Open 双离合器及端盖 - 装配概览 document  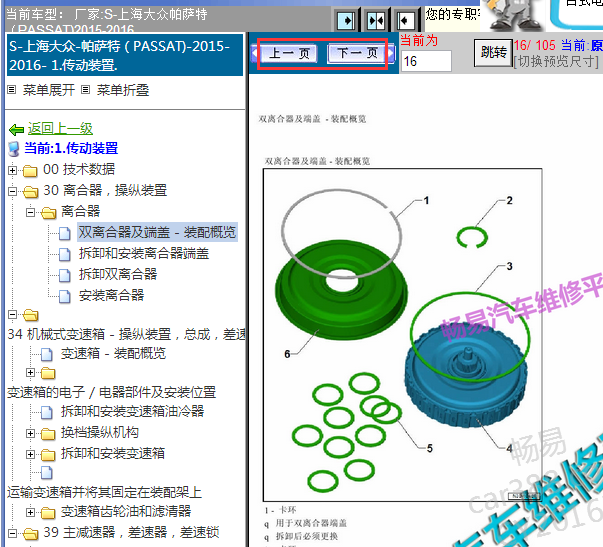[x=157, y=232]
